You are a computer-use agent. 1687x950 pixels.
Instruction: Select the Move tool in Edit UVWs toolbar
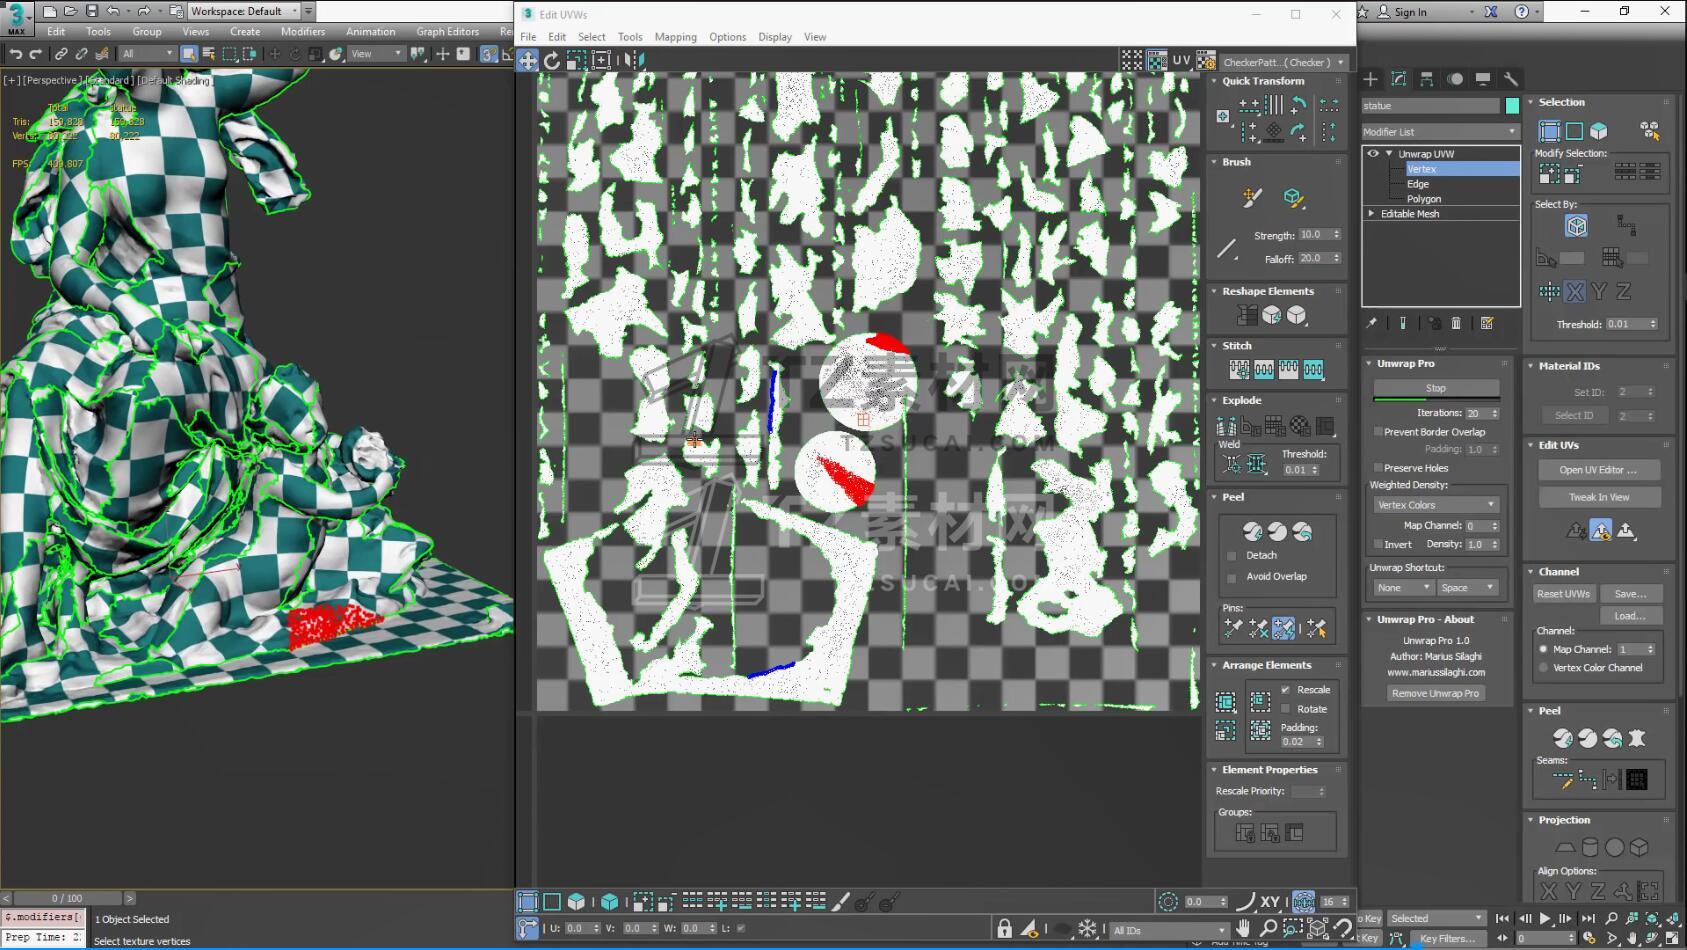tap(527, 61)
